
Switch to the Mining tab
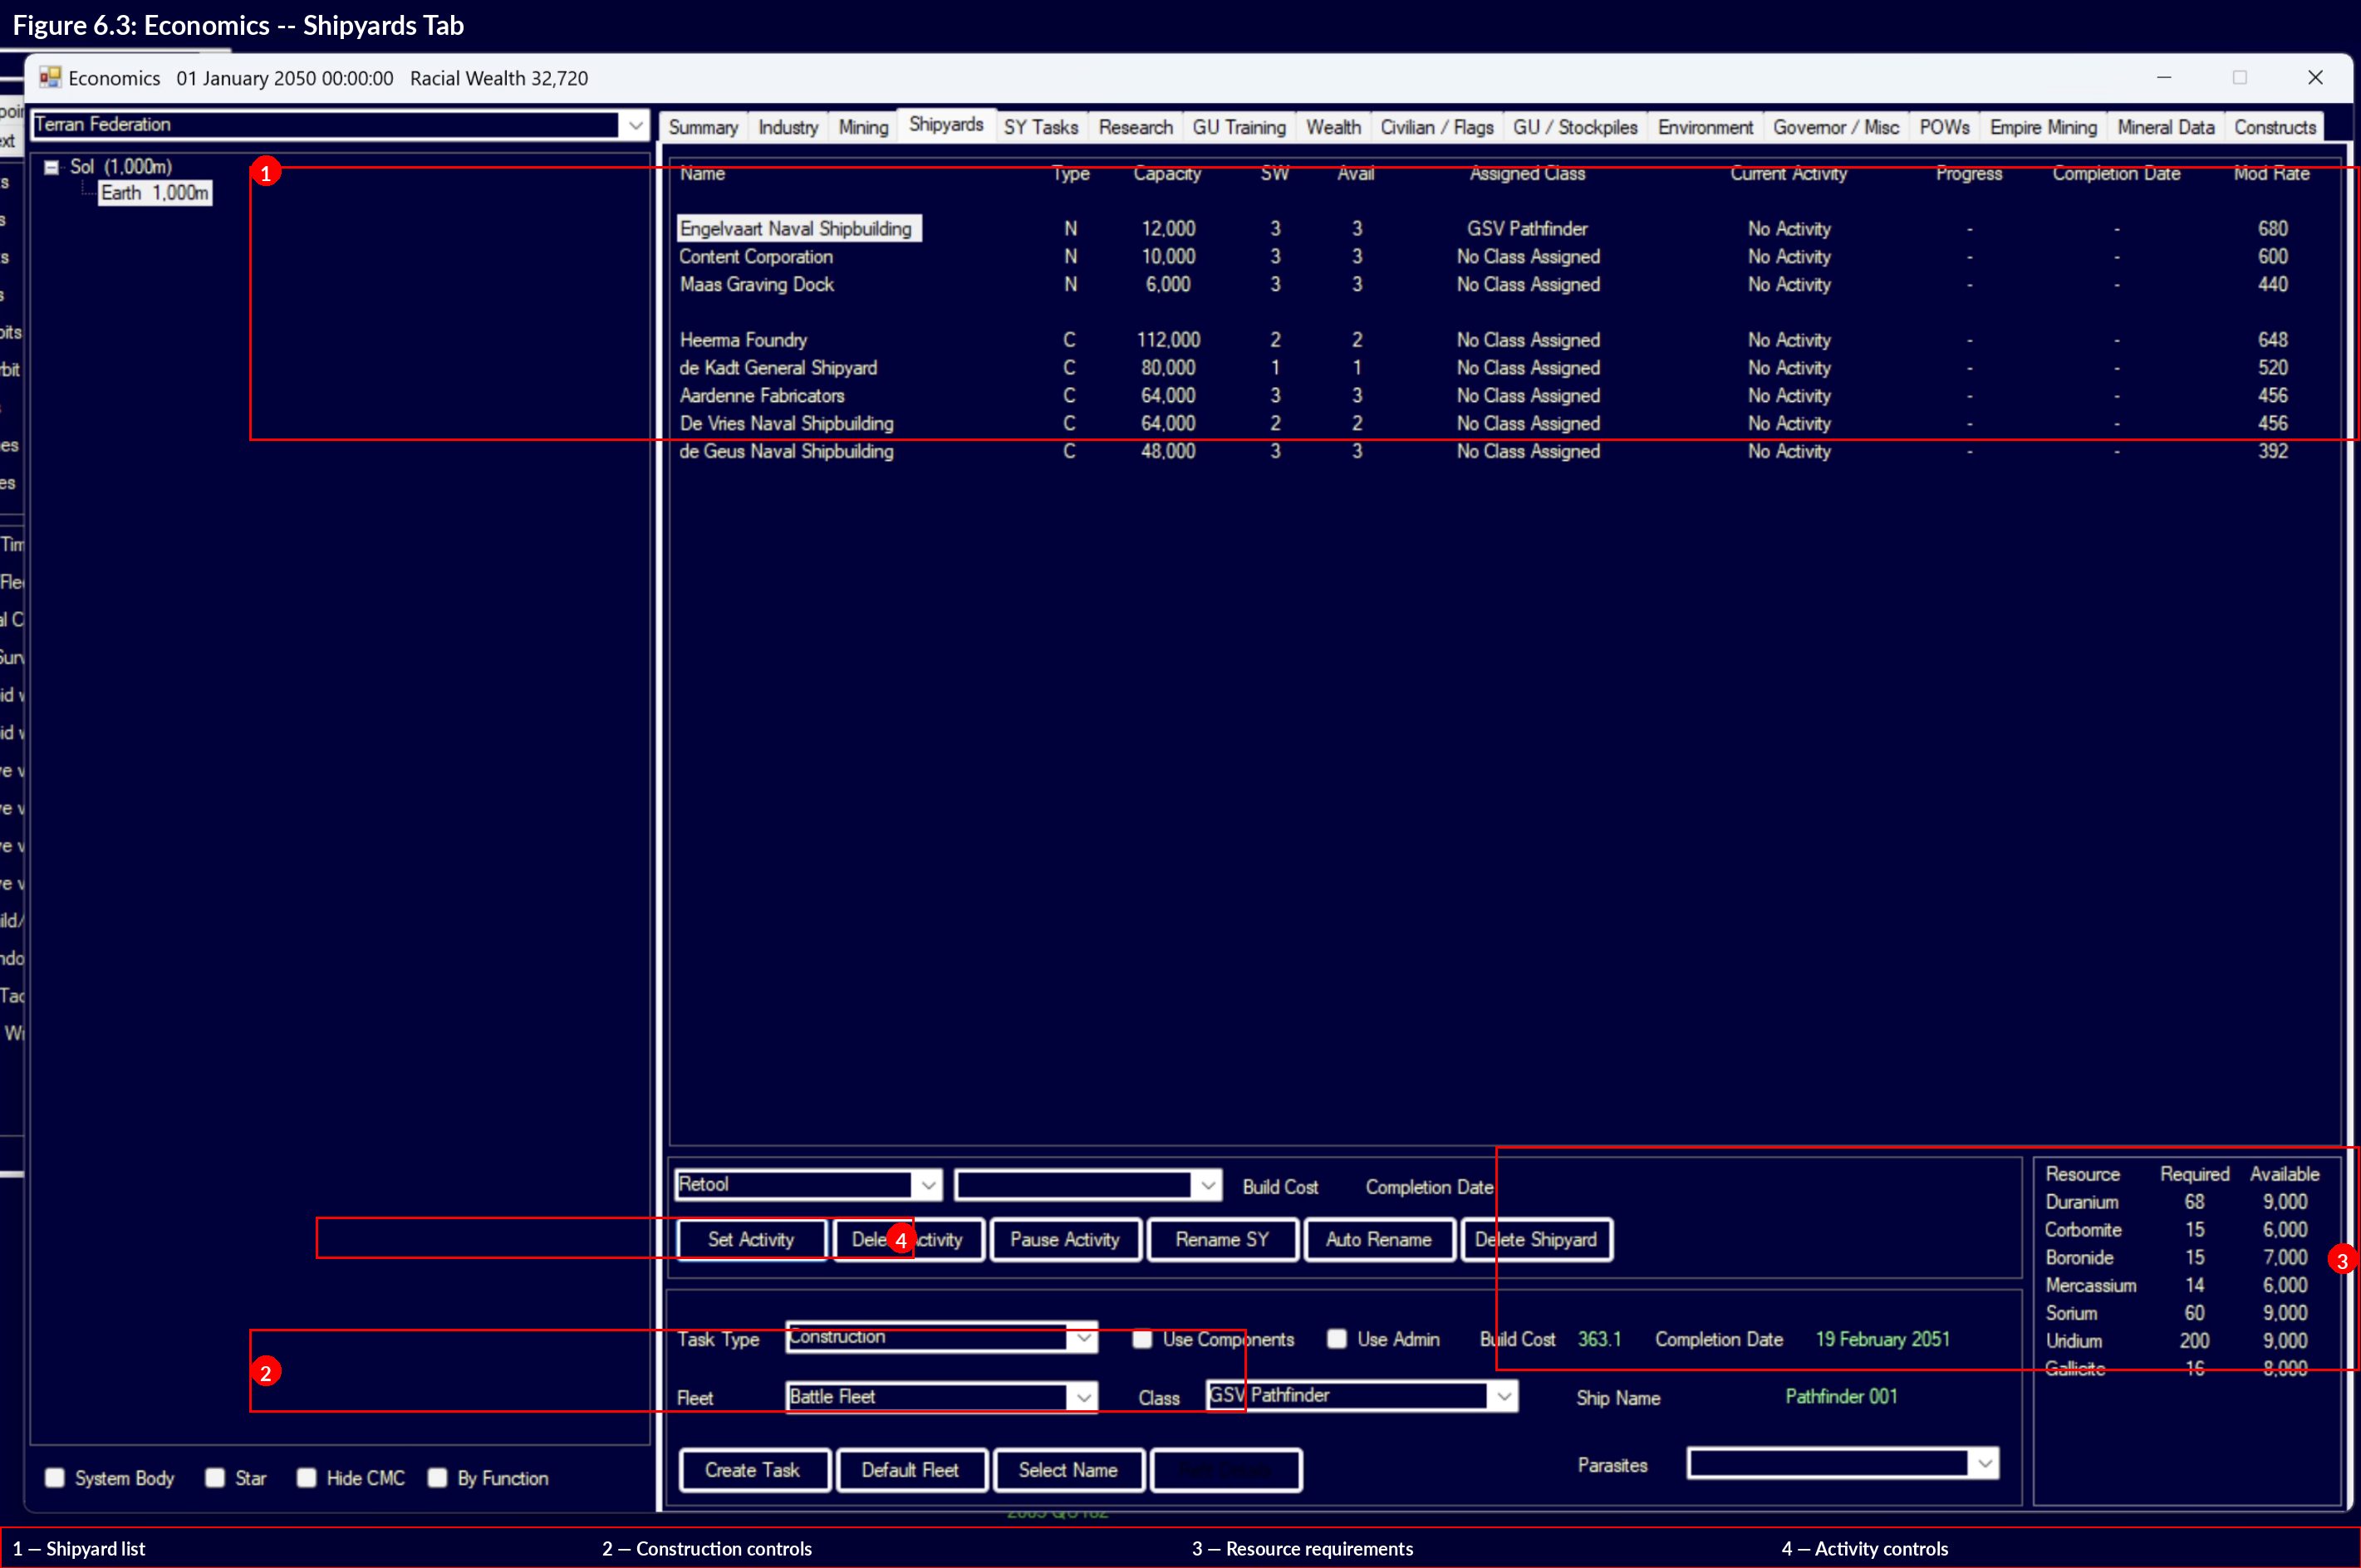[x=862, y=126]
